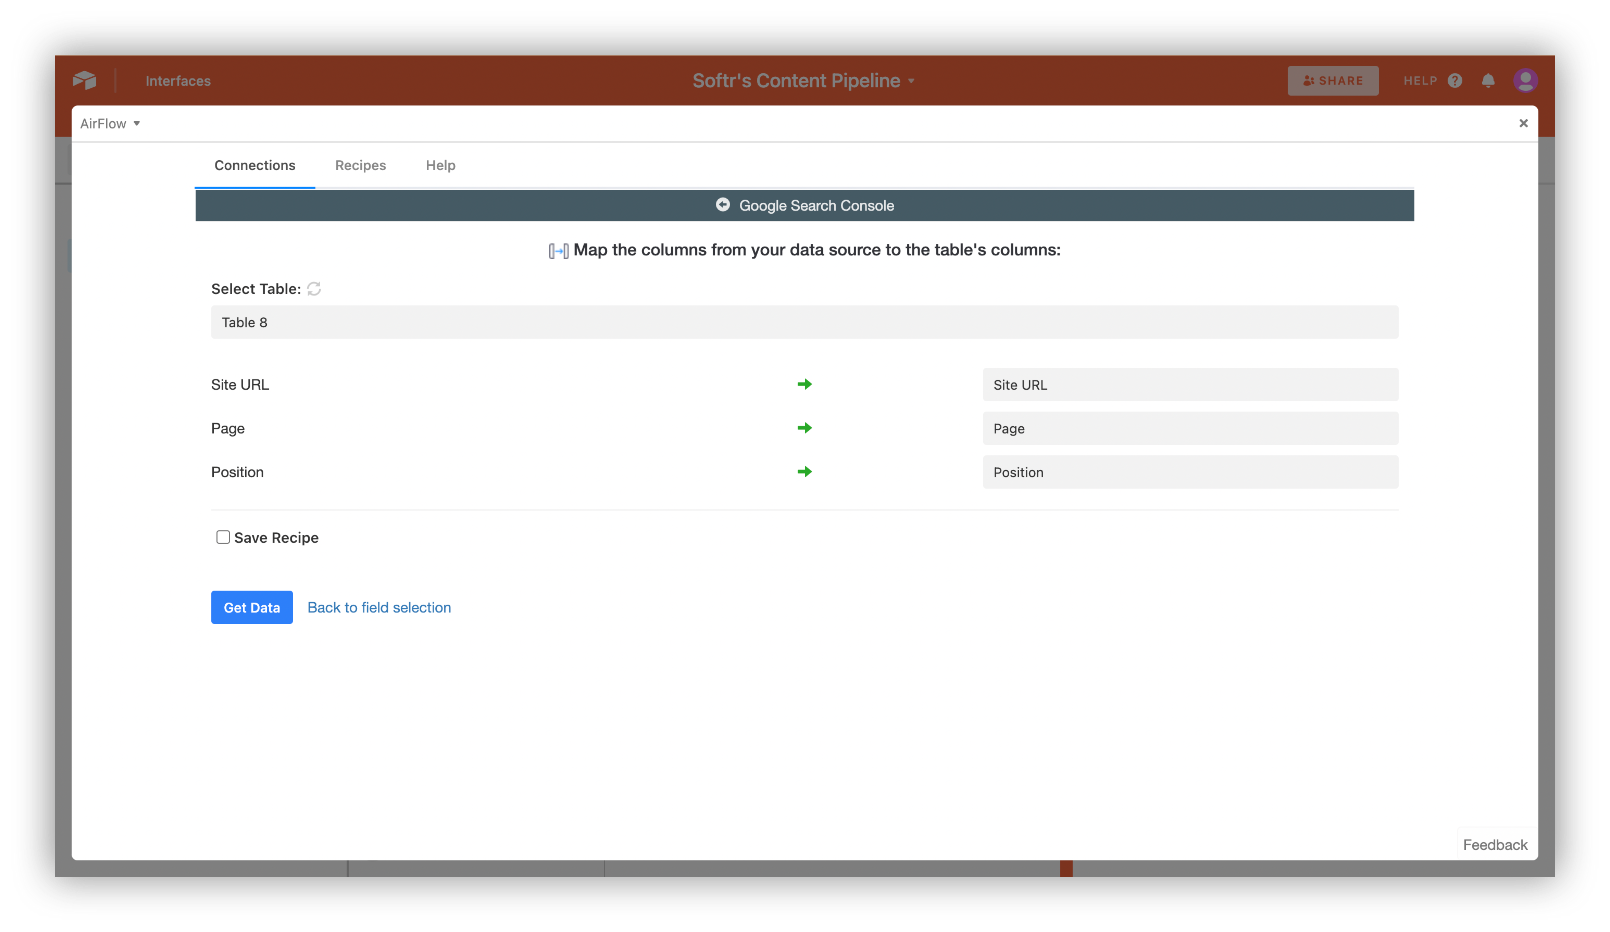Viewport: 1610px width, 932px height.
Task: Open the user profile avatar
Action: (x=1525, y=80)
